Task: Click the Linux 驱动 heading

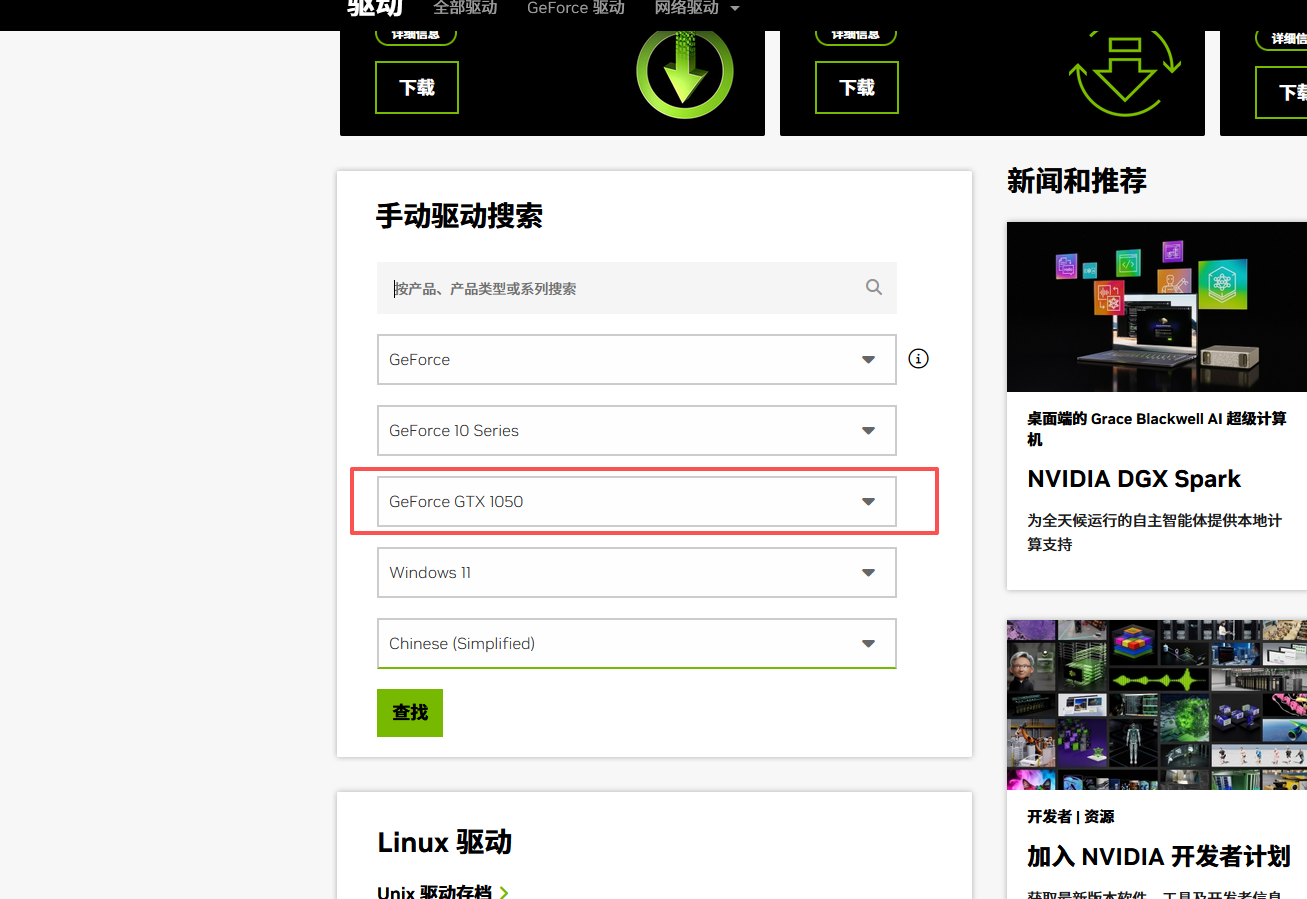Action: click(445, 842)
